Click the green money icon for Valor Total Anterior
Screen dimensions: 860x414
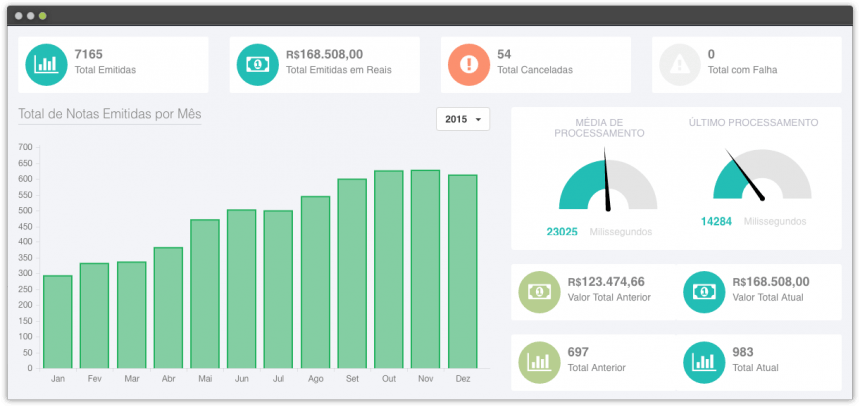coord(539,292)
